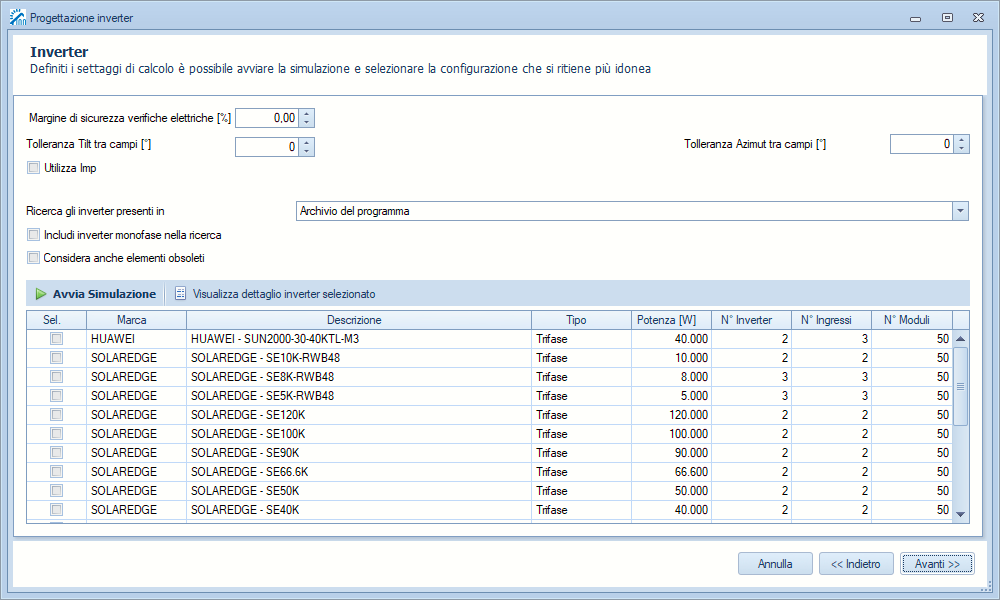Click the Descrizione column header
This screenshot has width=1000, height=600.
pyautogui.click(x=358, y=320)
